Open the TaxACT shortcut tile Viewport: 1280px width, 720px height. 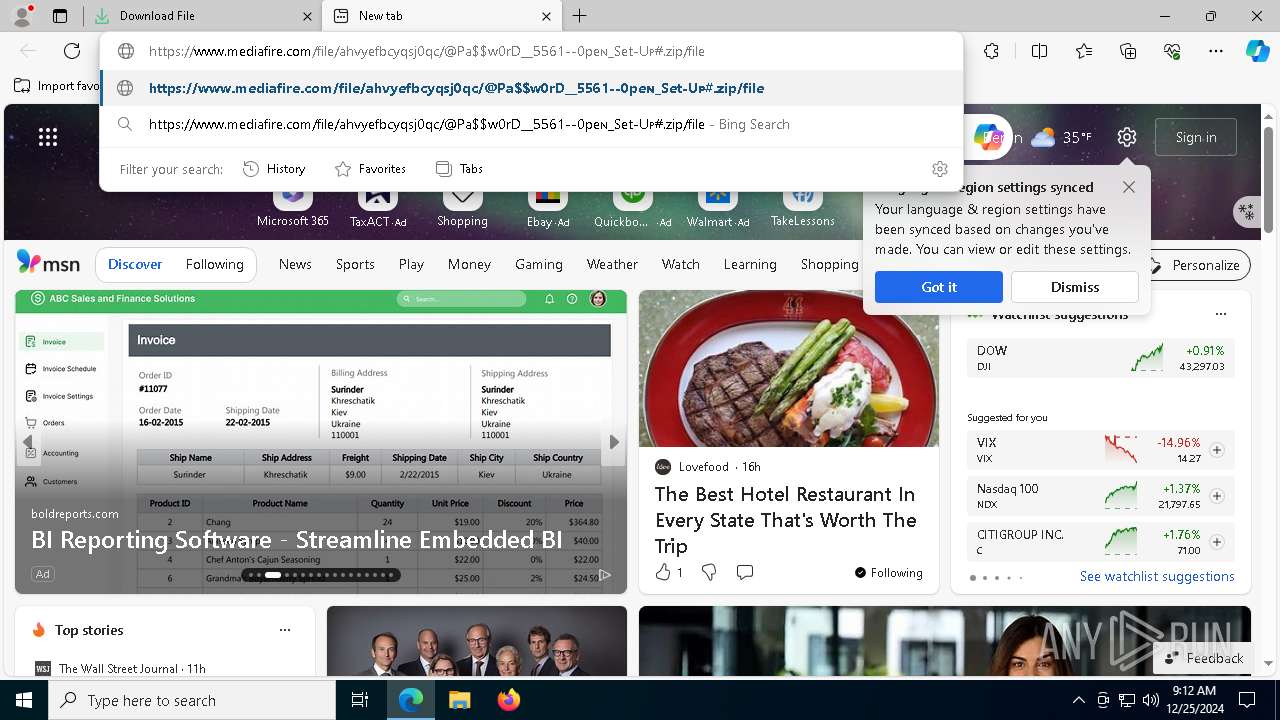point(378,206)
